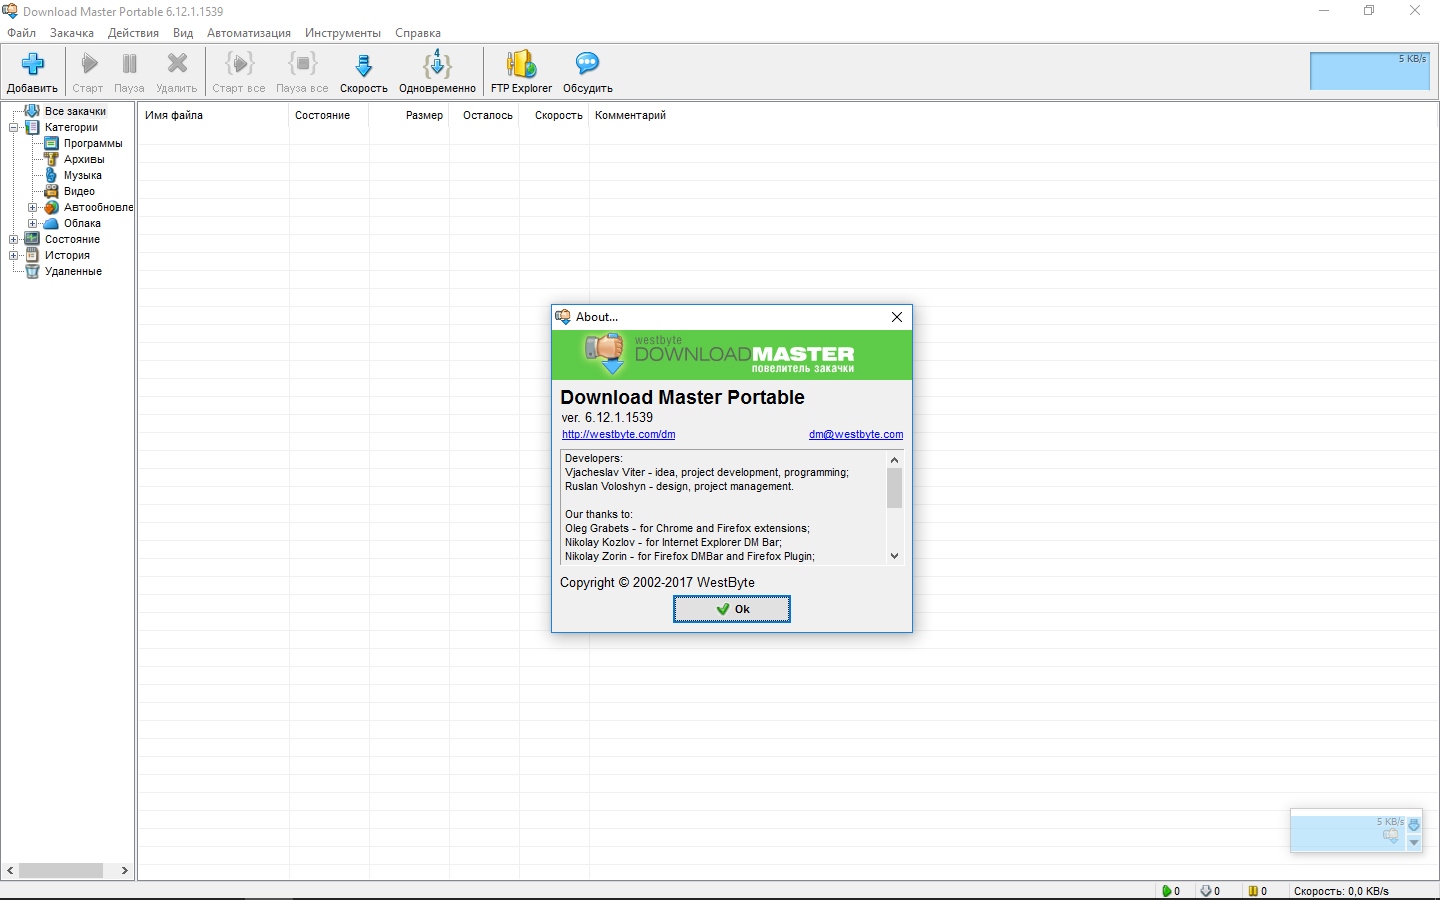The width and height of the screenshot is (1440, 900).
Task: Close the About dialog with X
Action: (x=897, y=317)
